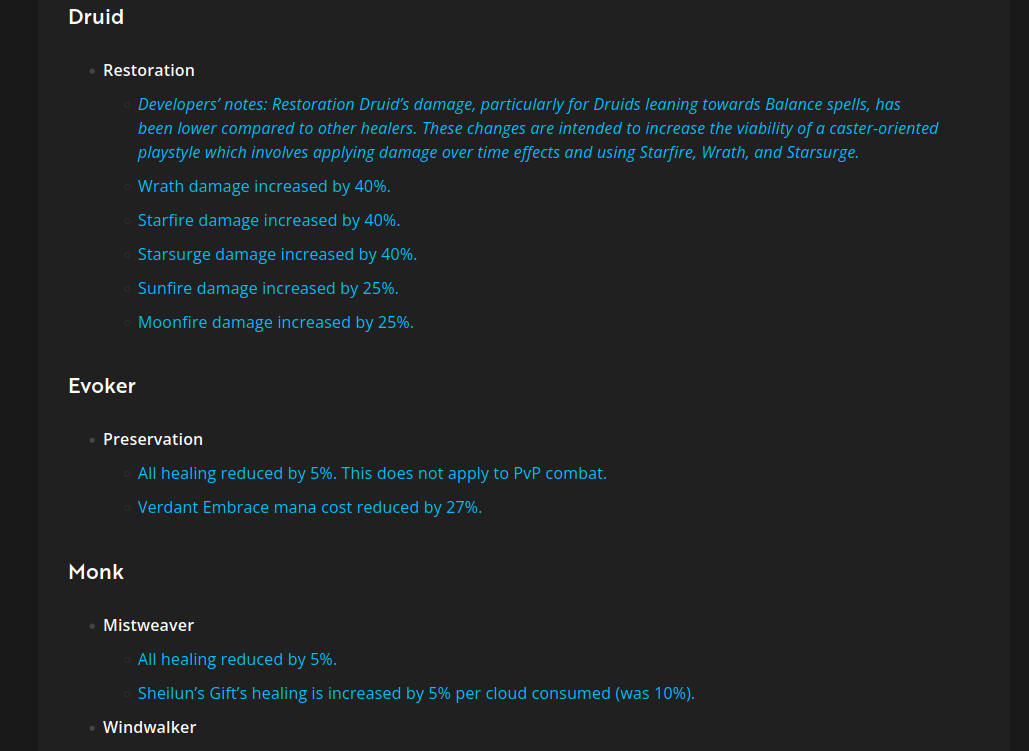Screen dimensions: 1029x751
Task: Click the Evoker class heading
Action: tap(102, 386)
